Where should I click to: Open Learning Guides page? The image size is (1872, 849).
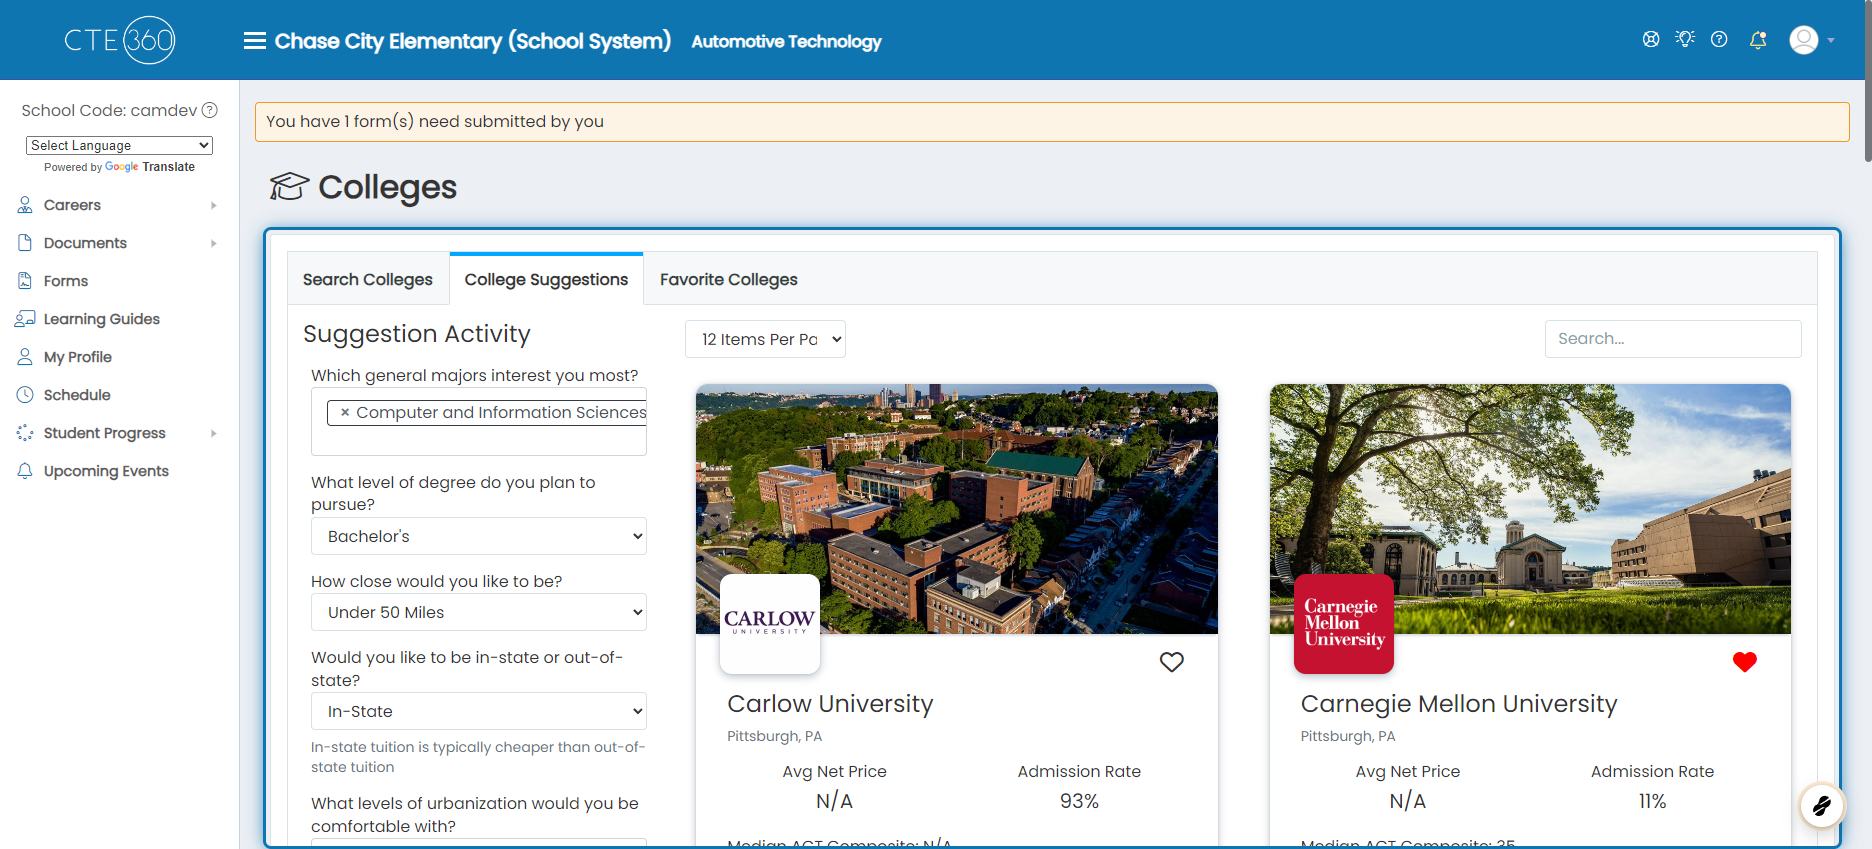(102, 319)
